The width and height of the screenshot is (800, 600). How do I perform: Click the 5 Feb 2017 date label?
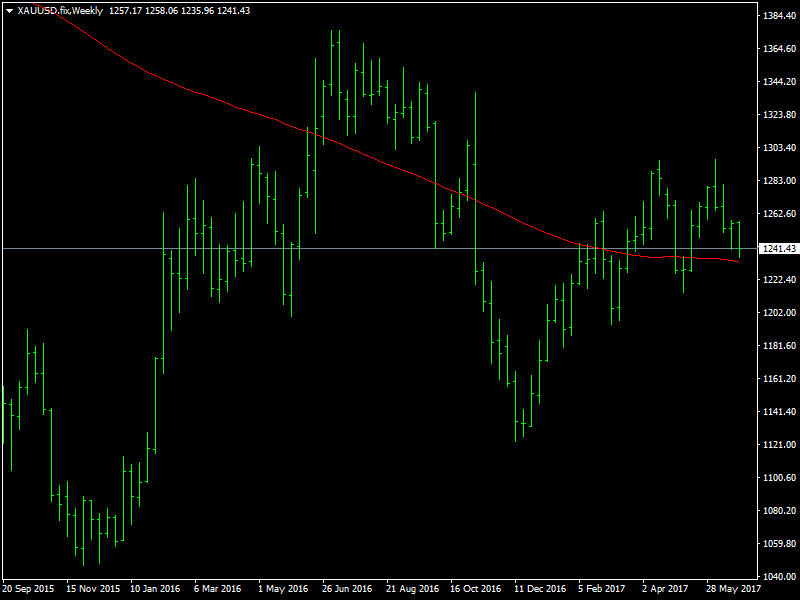pyautogui.click(x=601, y=589)
